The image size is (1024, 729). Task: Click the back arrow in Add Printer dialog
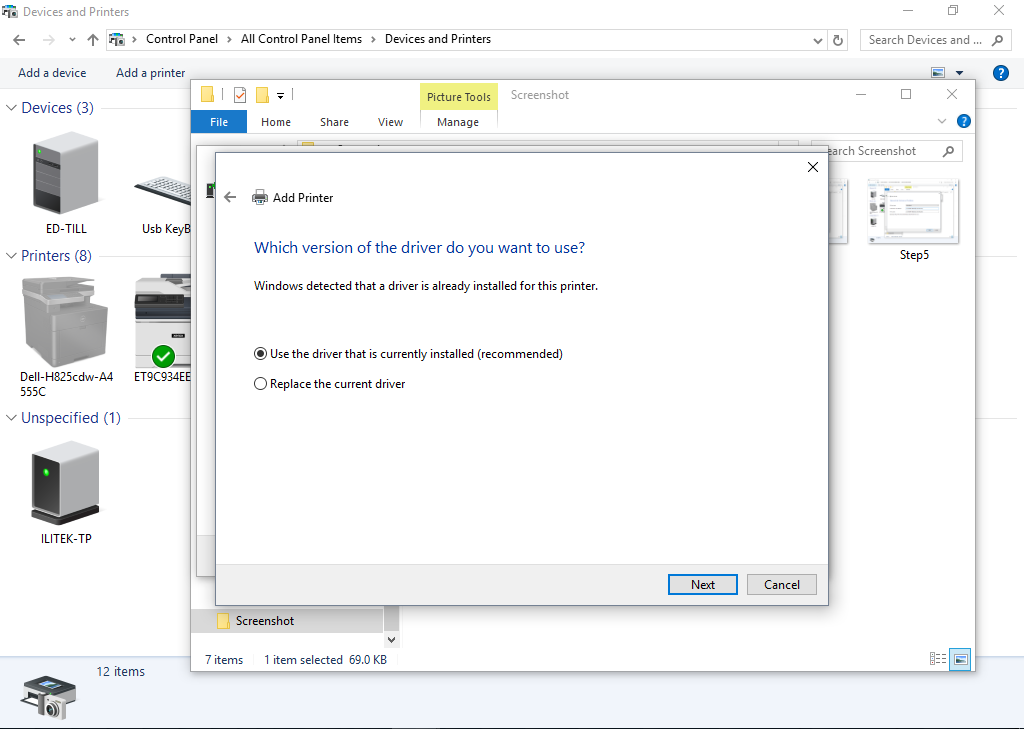point(230,197)
